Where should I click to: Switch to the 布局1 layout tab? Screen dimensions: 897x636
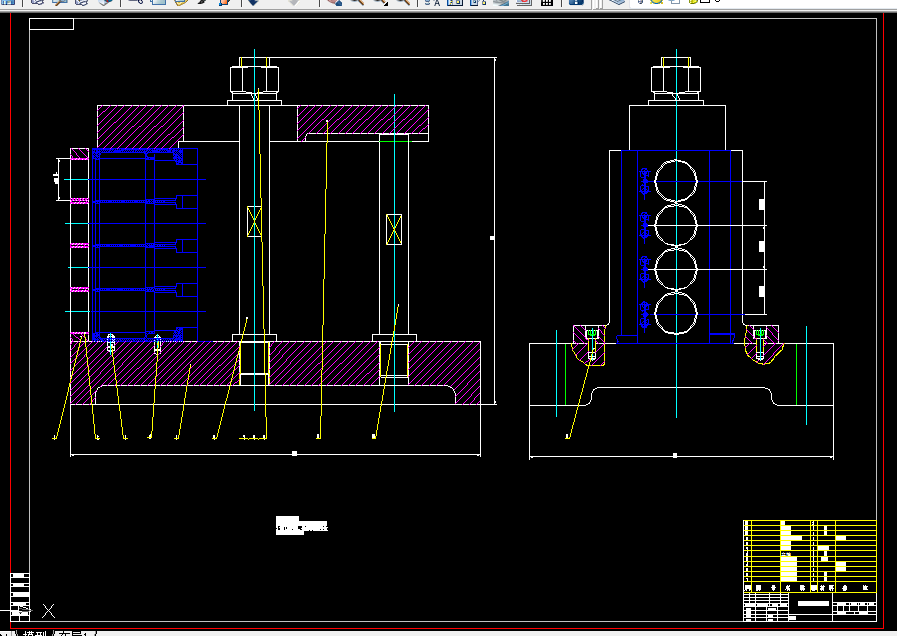click(73, 634)
